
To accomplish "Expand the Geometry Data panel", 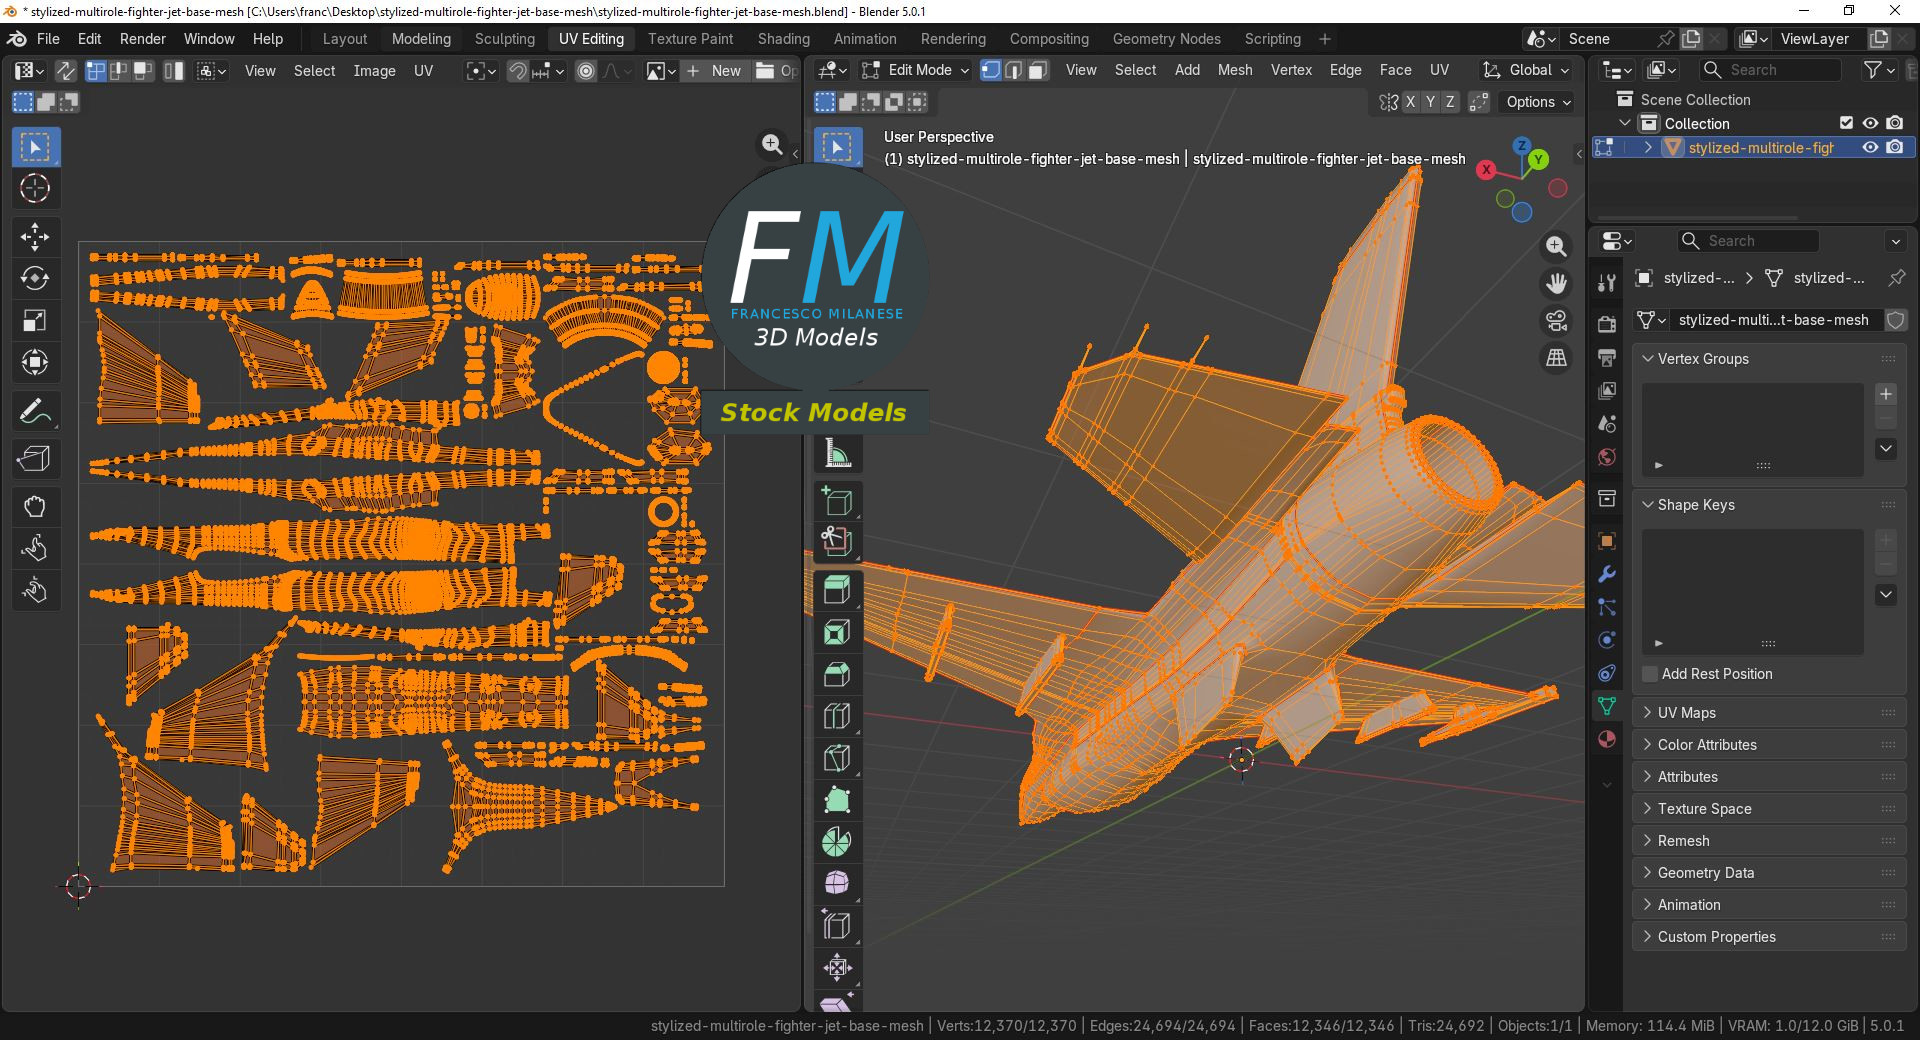I will [x=1769, y=873].
